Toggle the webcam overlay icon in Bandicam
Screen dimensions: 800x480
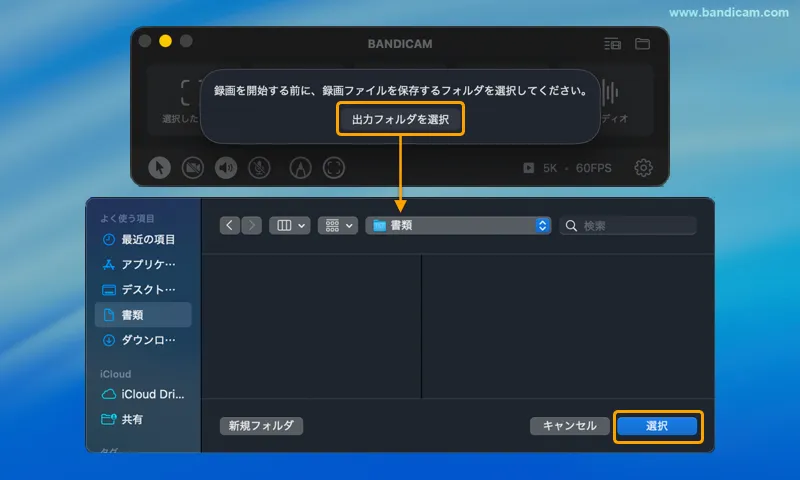click(x=193, y=168)
